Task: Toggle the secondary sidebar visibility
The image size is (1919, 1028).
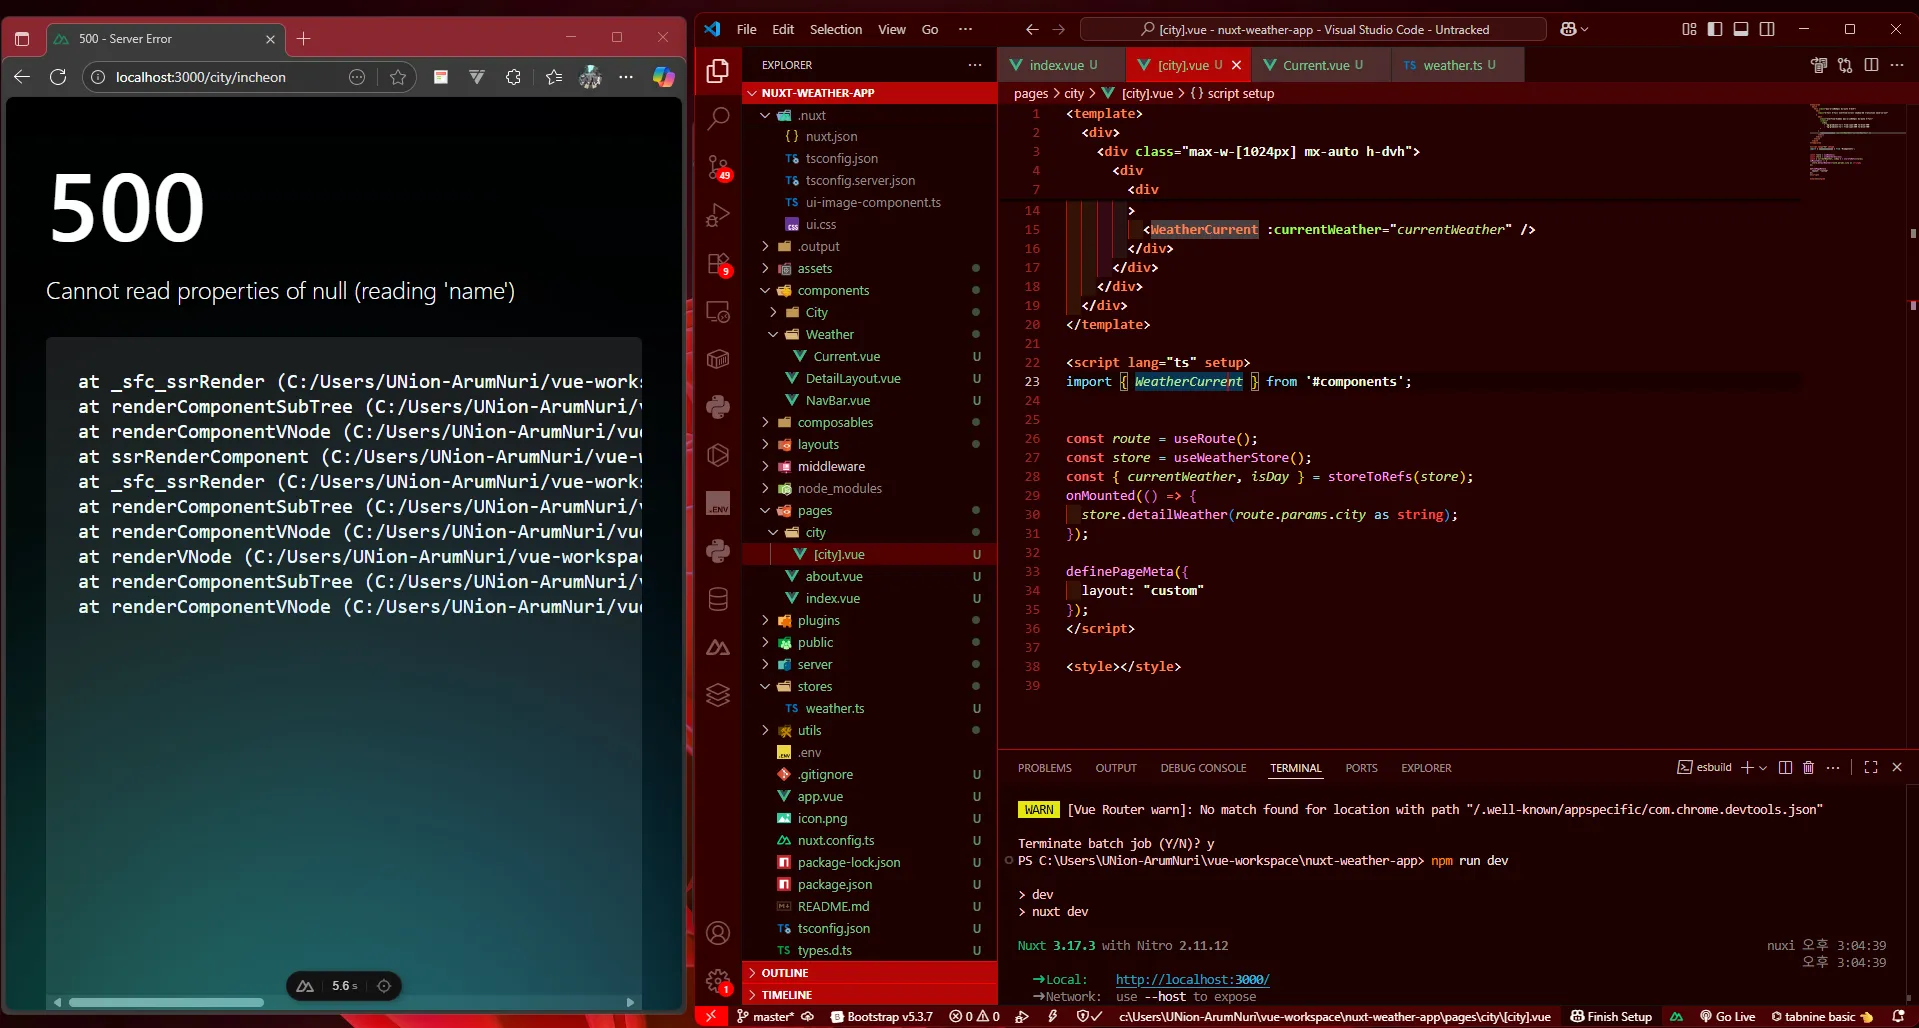Action: tap(1767, 29)
